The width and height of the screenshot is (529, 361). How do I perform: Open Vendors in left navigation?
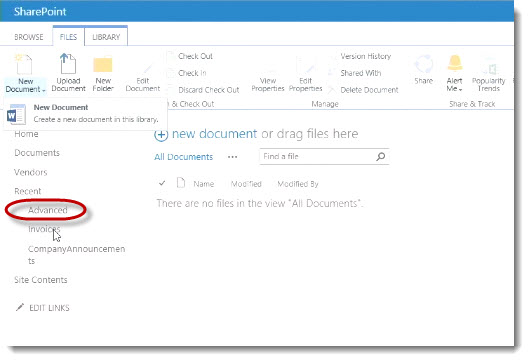(31, 172)
